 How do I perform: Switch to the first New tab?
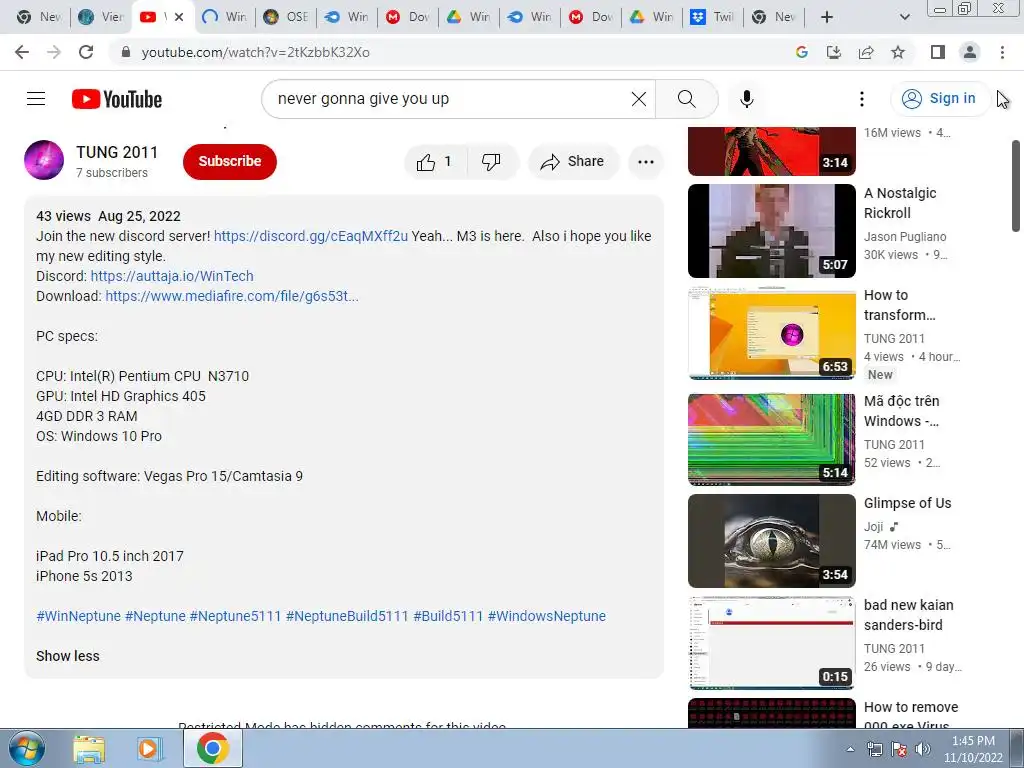(39, 17)
